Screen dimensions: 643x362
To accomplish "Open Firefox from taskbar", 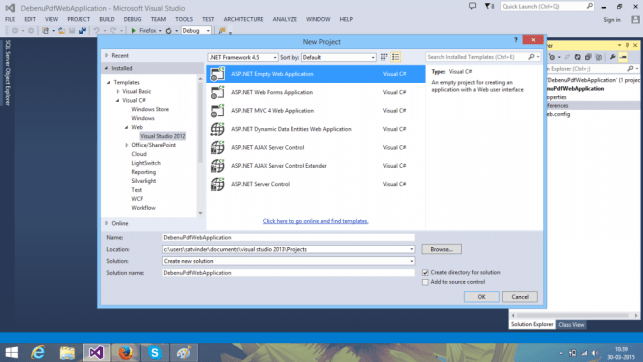I will pyautogui.click(x=125, y=352).
